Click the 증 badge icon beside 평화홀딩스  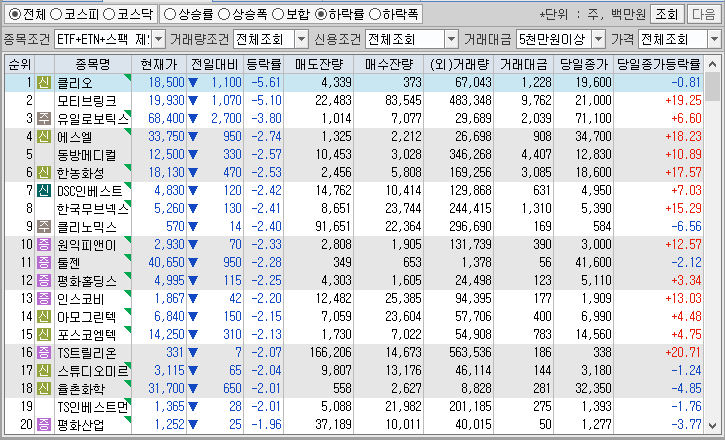44,281
